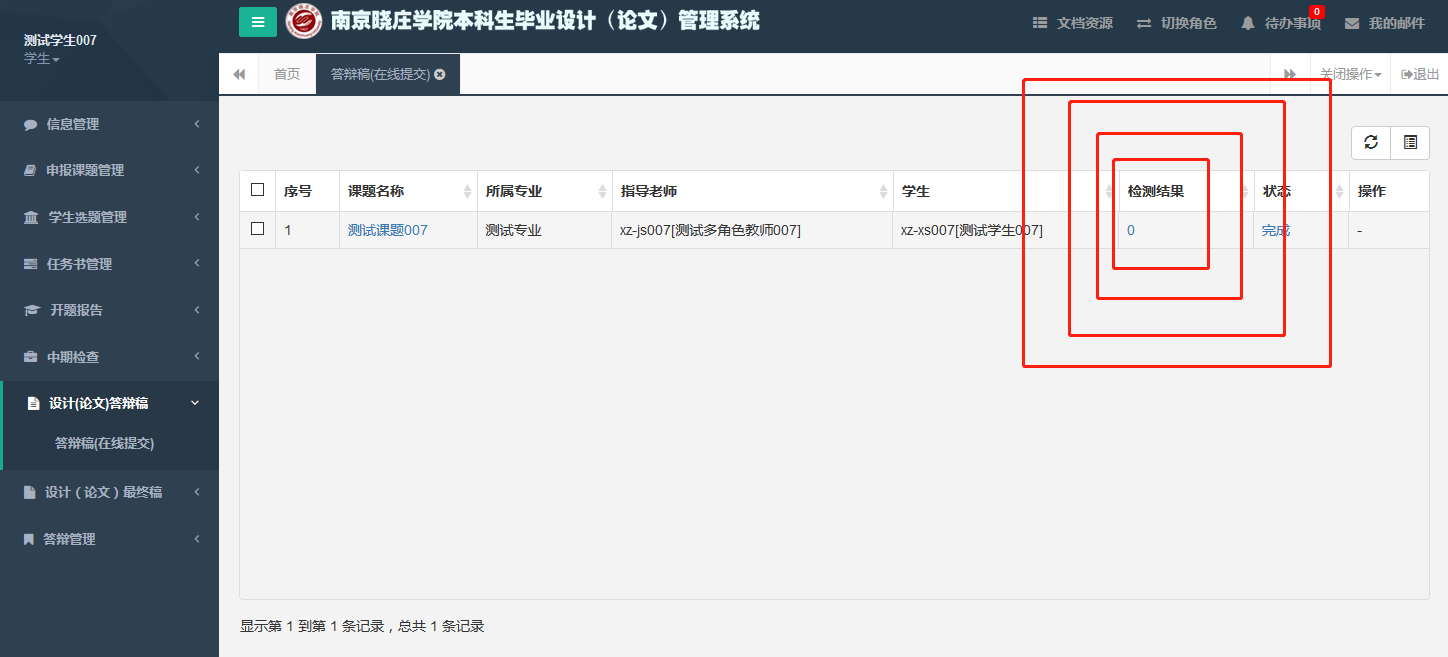Click the bell icon for 待办事项
1448x657 pixels.
(x=1248, y=23)
